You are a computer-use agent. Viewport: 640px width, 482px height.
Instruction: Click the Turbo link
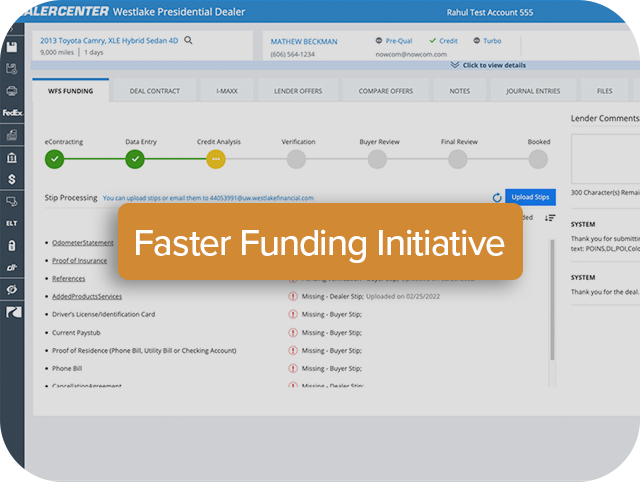tap(492, 41)
